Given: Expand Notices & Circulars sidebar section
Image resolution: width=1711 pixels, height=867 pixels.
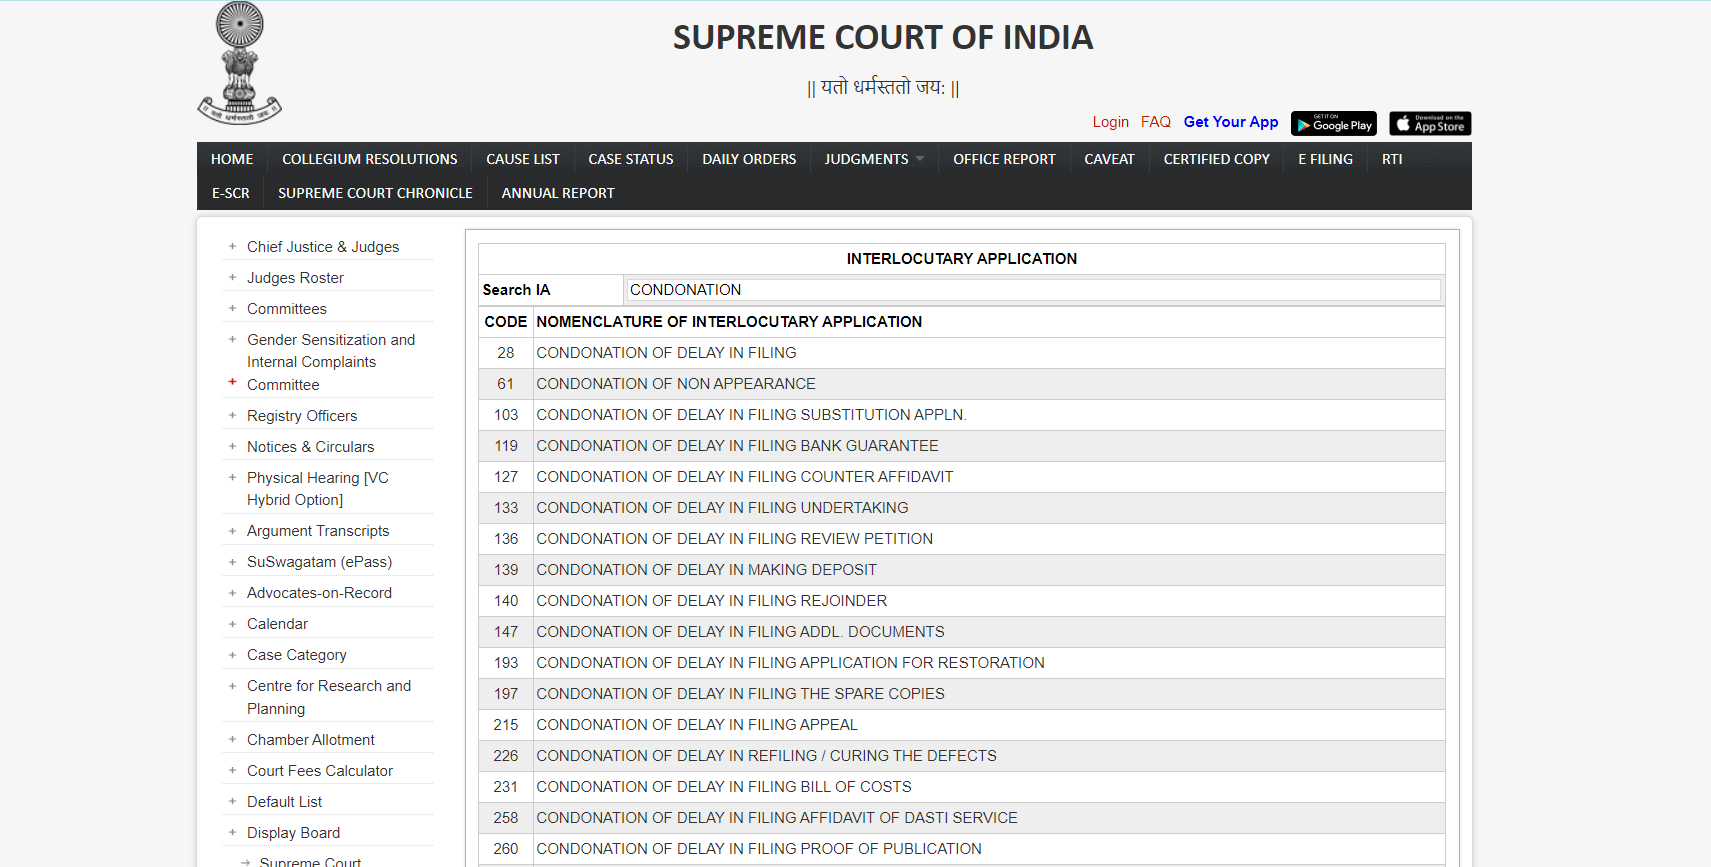Looking at the screenshot, I should [310, 447].
